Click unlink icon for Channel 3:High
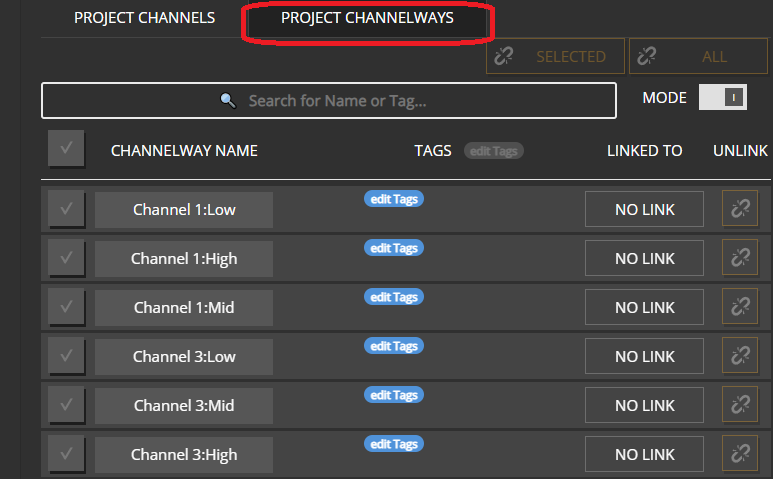Image resolution: width=773 pixels, height=479 pixels. pyautogui.click(x=740, y=455)
